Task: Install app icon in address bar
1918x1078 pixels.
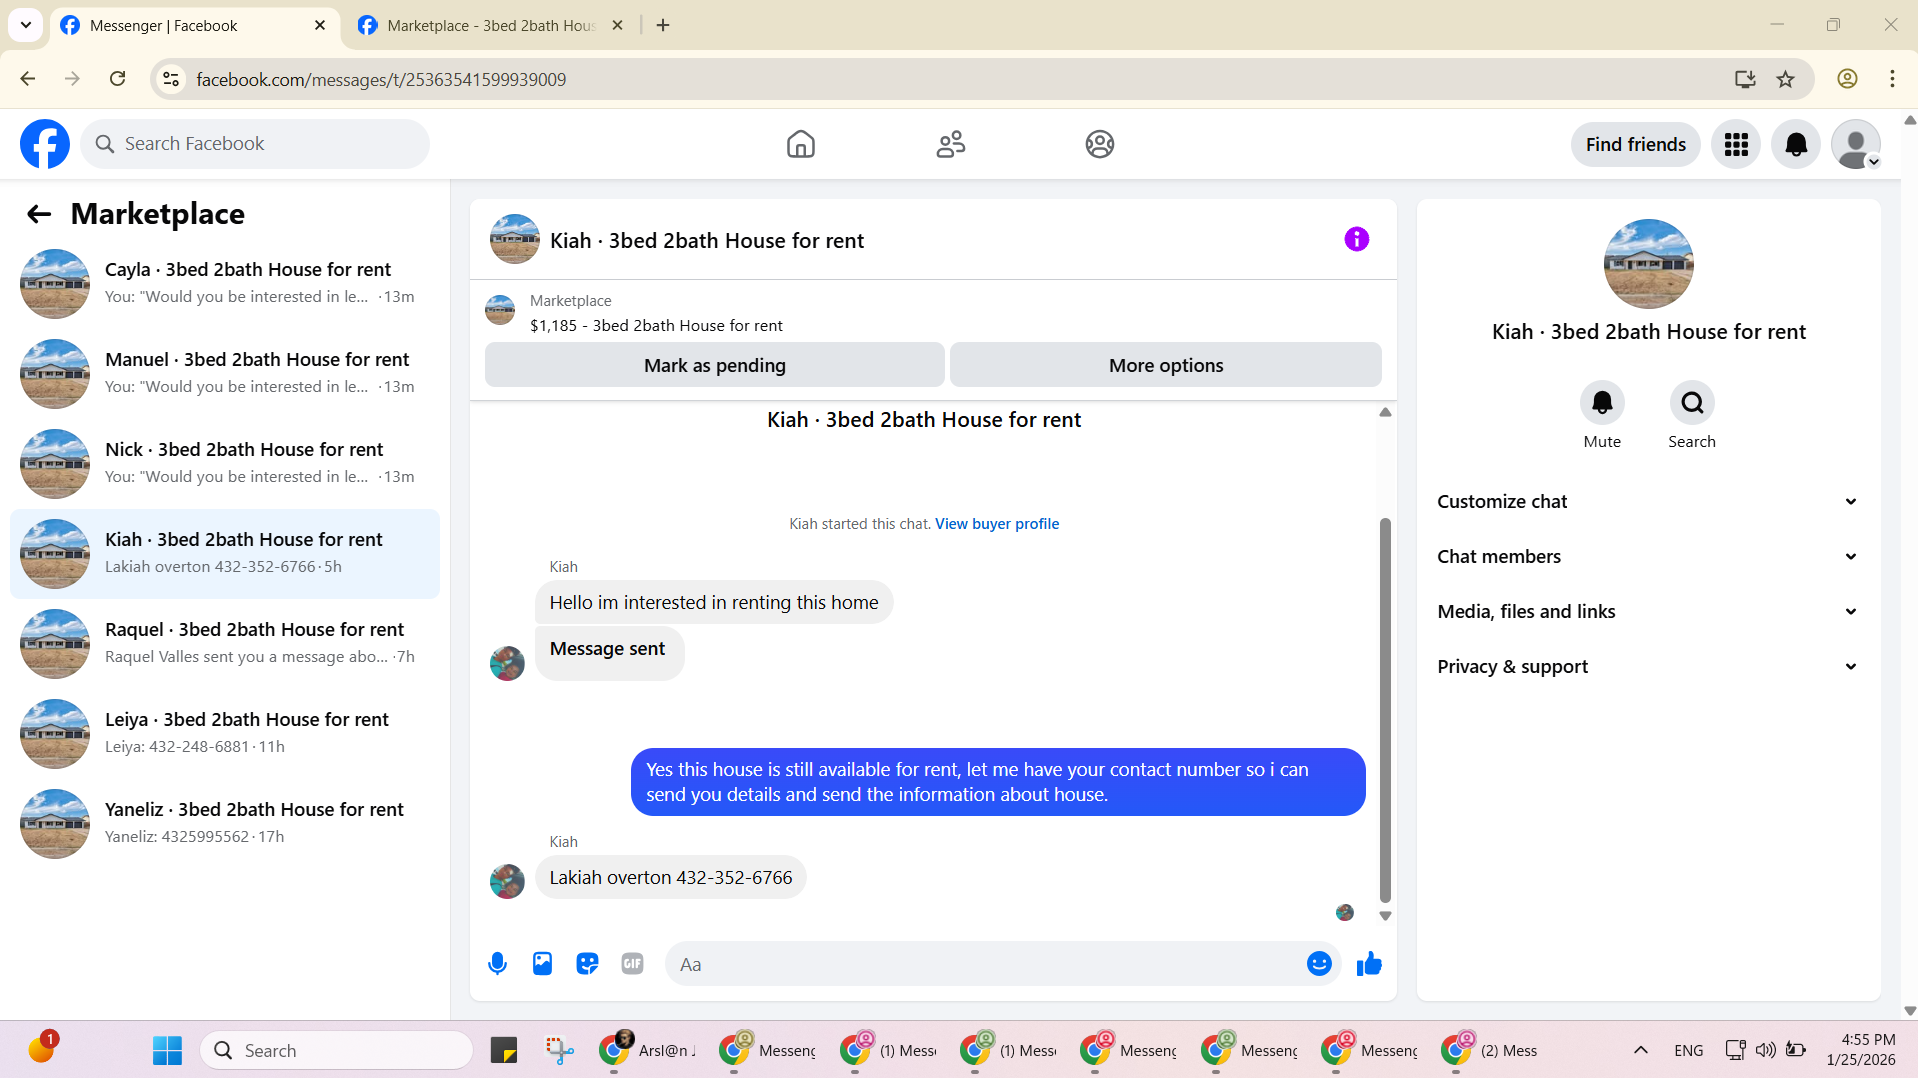Action: click(x=1745, y=79)
